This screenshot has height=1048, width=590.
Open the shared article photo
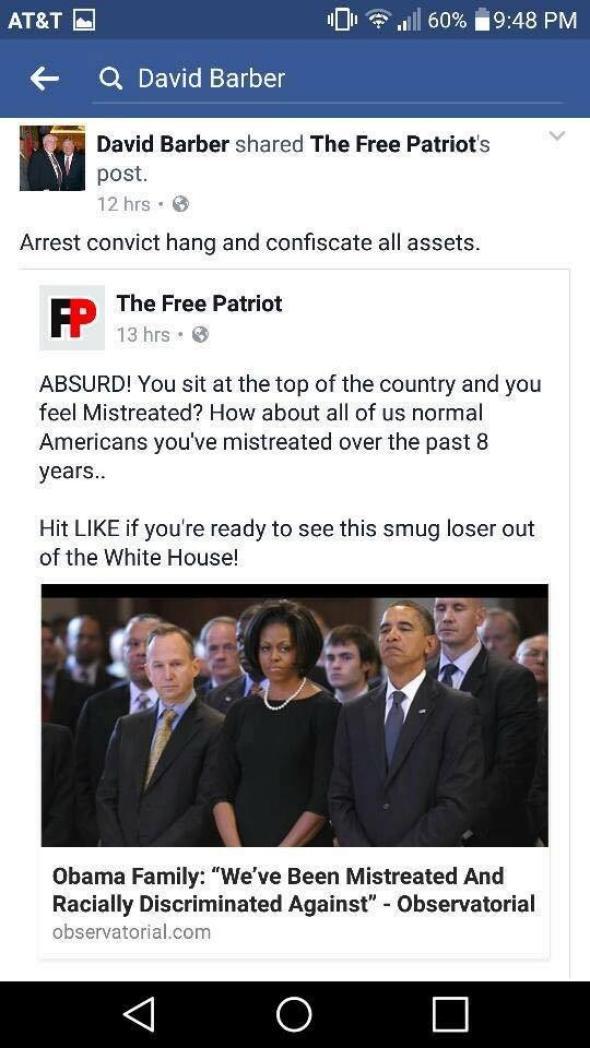(x=295, y=715)
